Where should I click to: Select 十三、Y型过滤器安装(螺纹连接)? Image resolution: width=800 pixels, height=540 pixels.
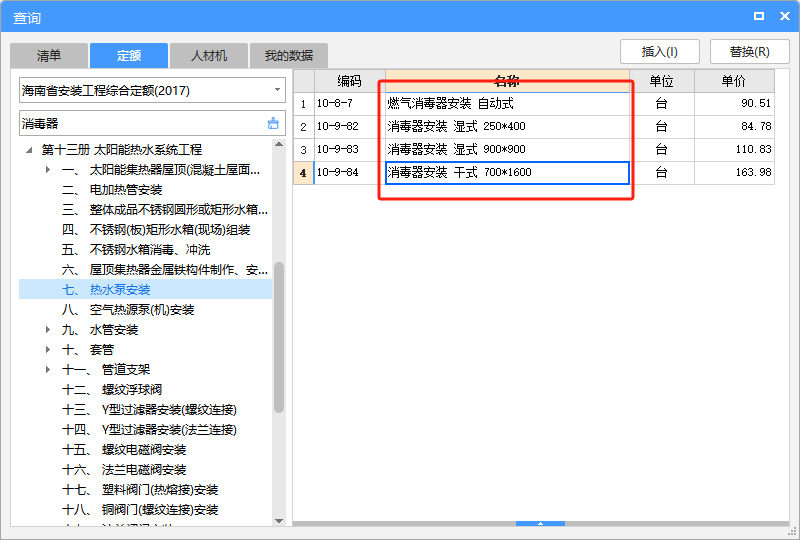149,410
